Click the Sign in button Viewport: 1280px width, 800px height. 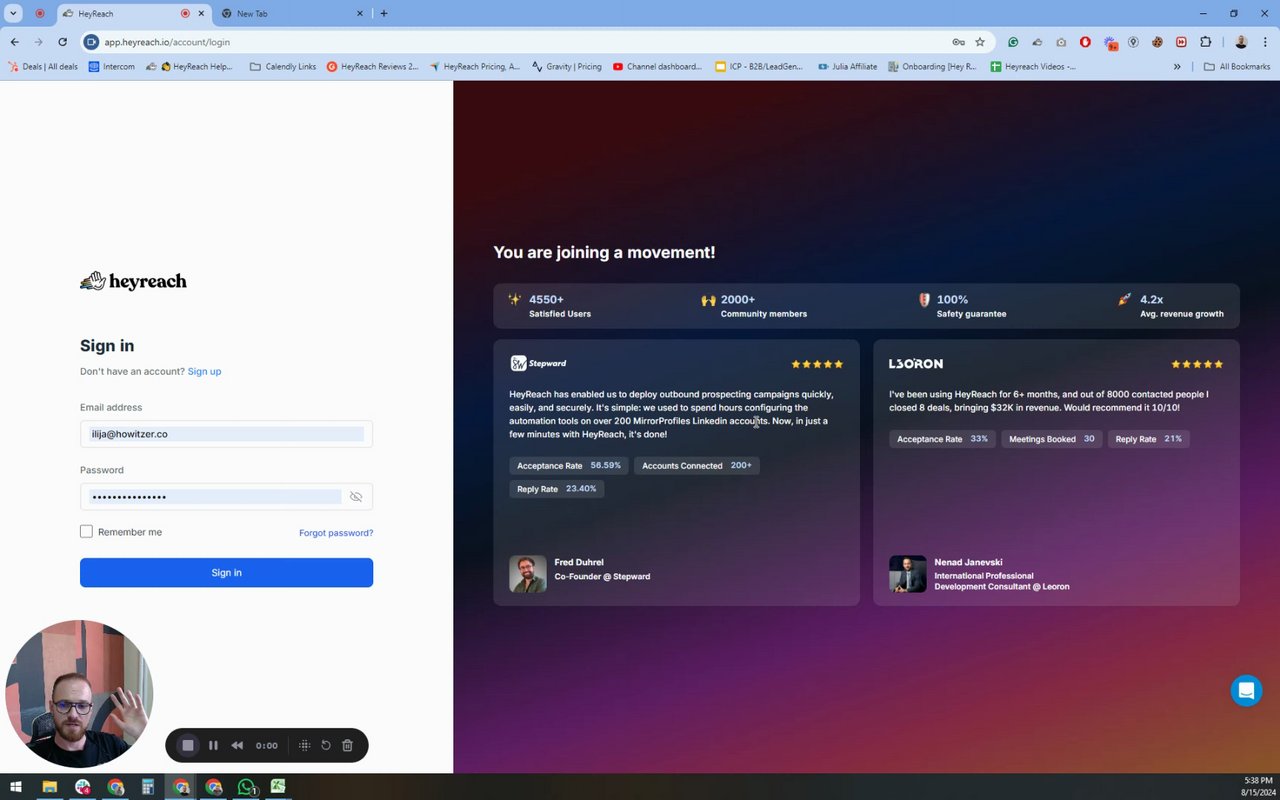226,572
